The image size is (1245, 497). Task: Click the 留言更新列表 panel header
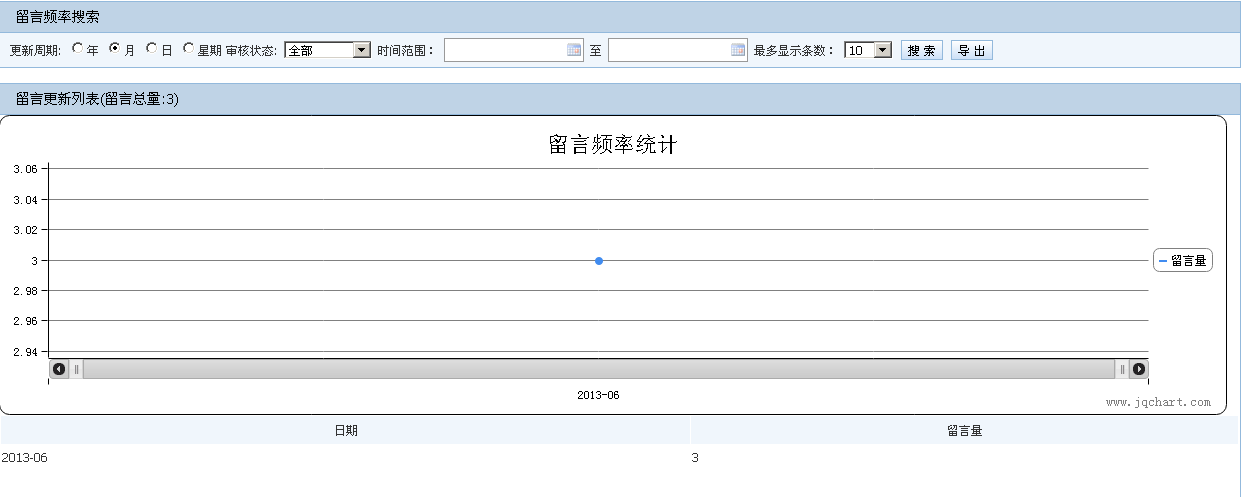620,99
